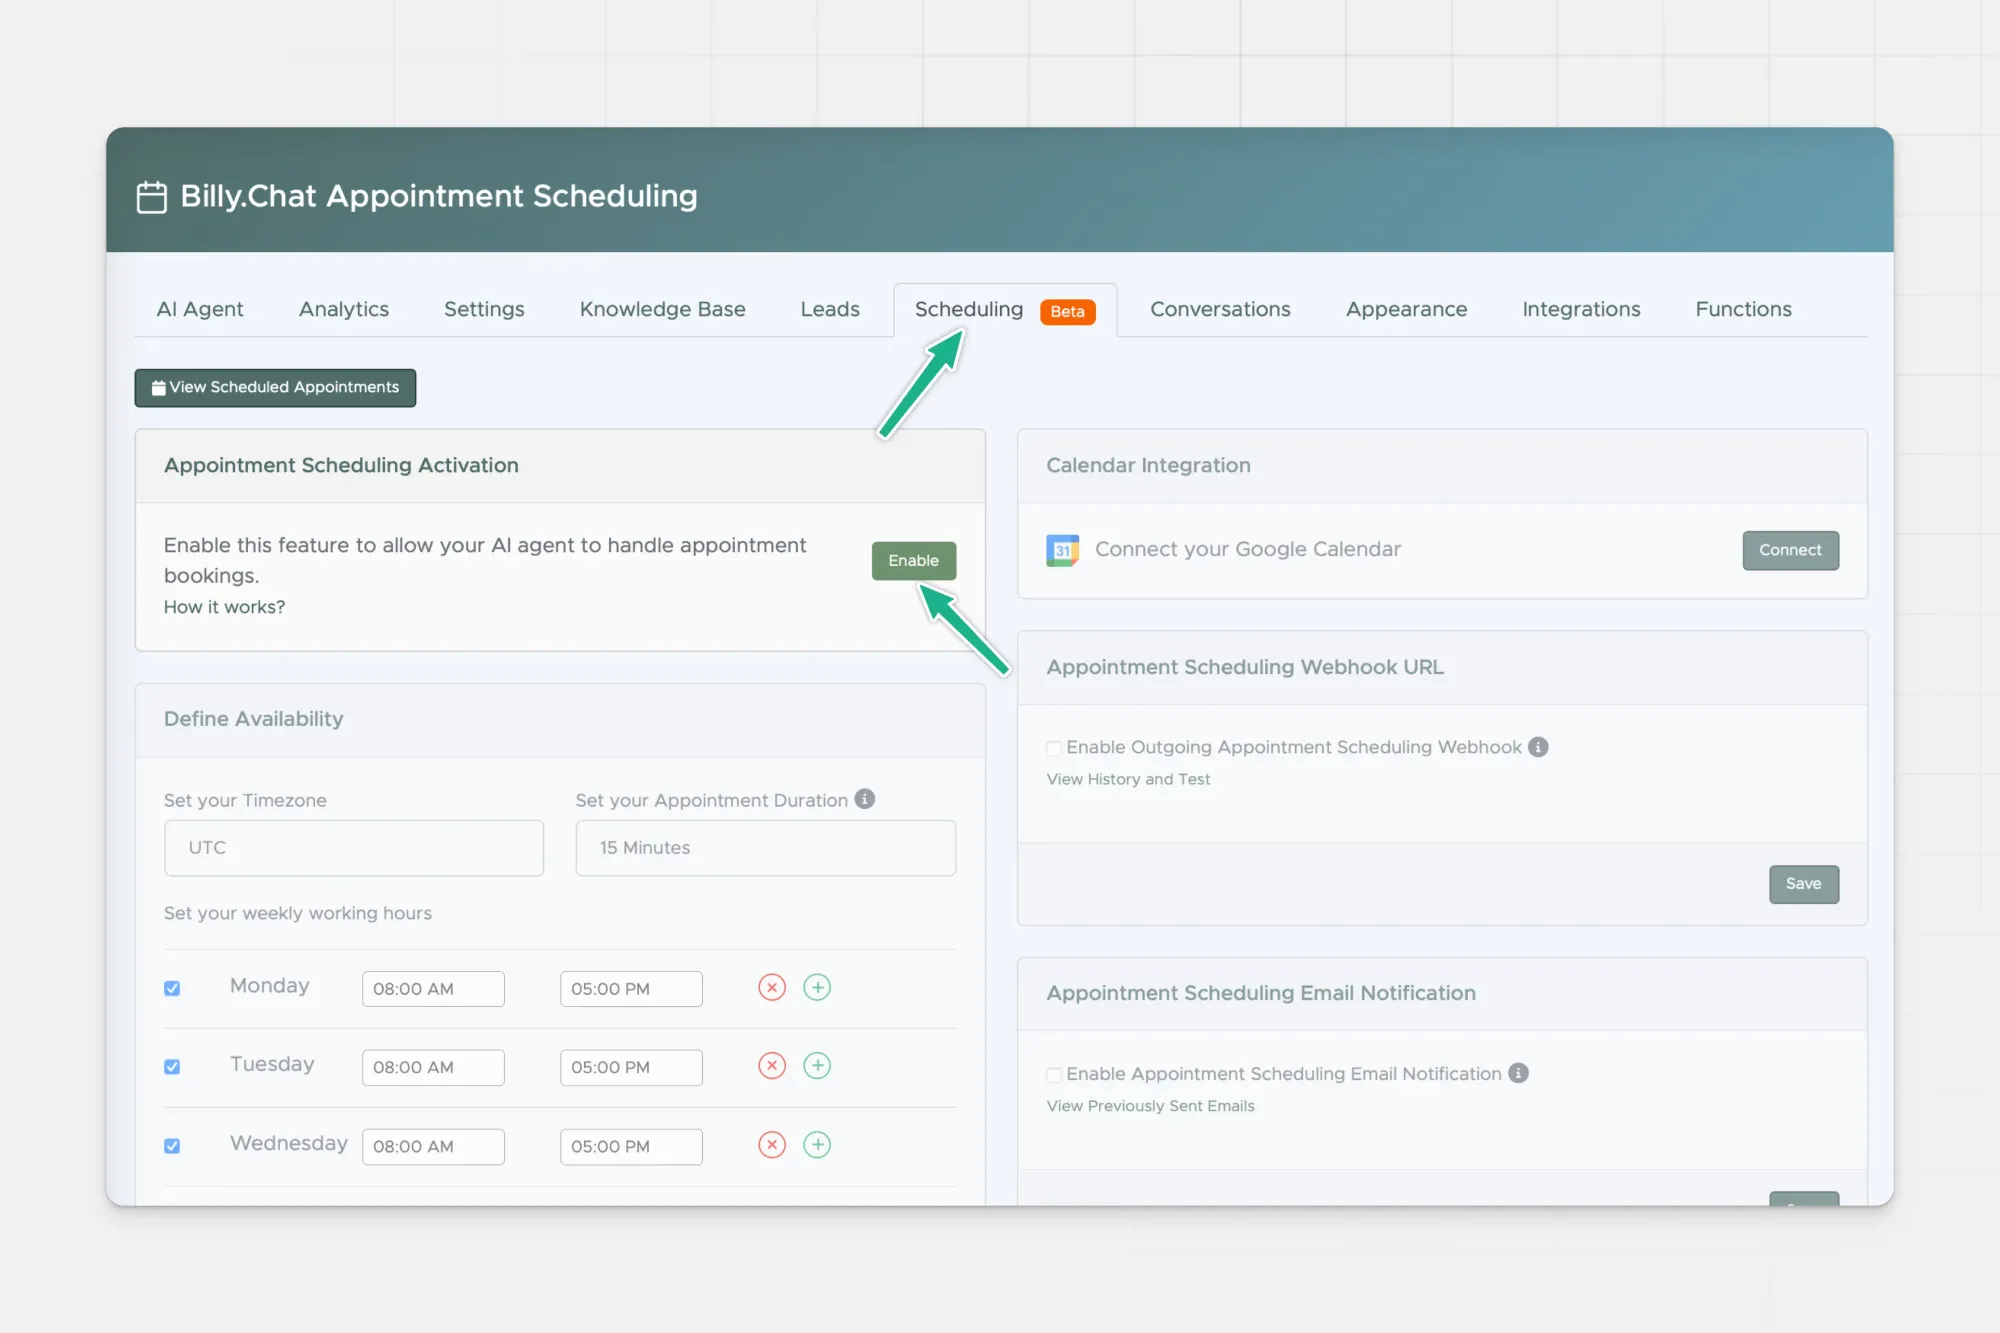2000x1333 pixels.
Task: Click Appointment Scheduling Activation heading
Action: pyautogui.click(x=341, y=465)
